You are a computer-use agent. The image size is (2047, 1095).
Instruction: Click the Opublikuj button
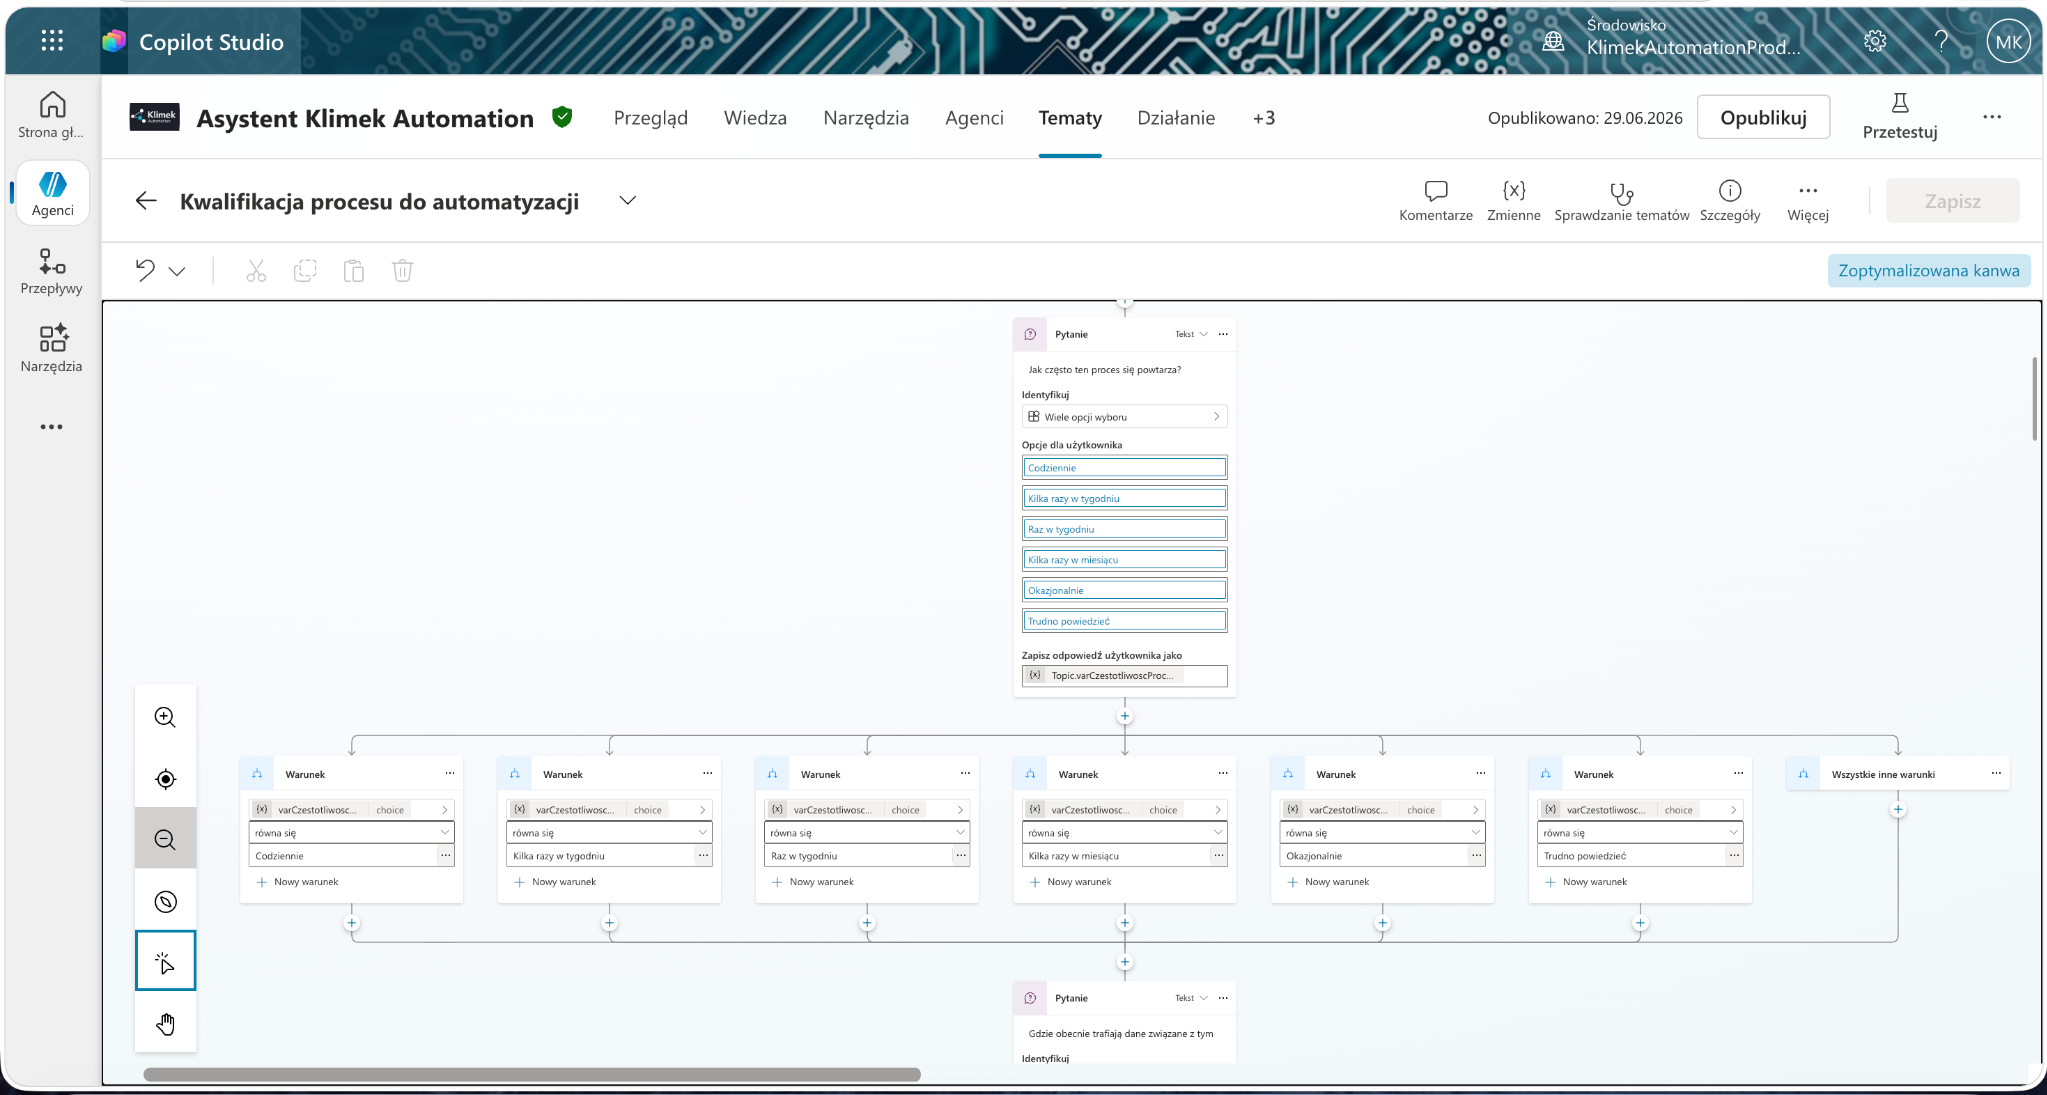[x=1763, y=118]
